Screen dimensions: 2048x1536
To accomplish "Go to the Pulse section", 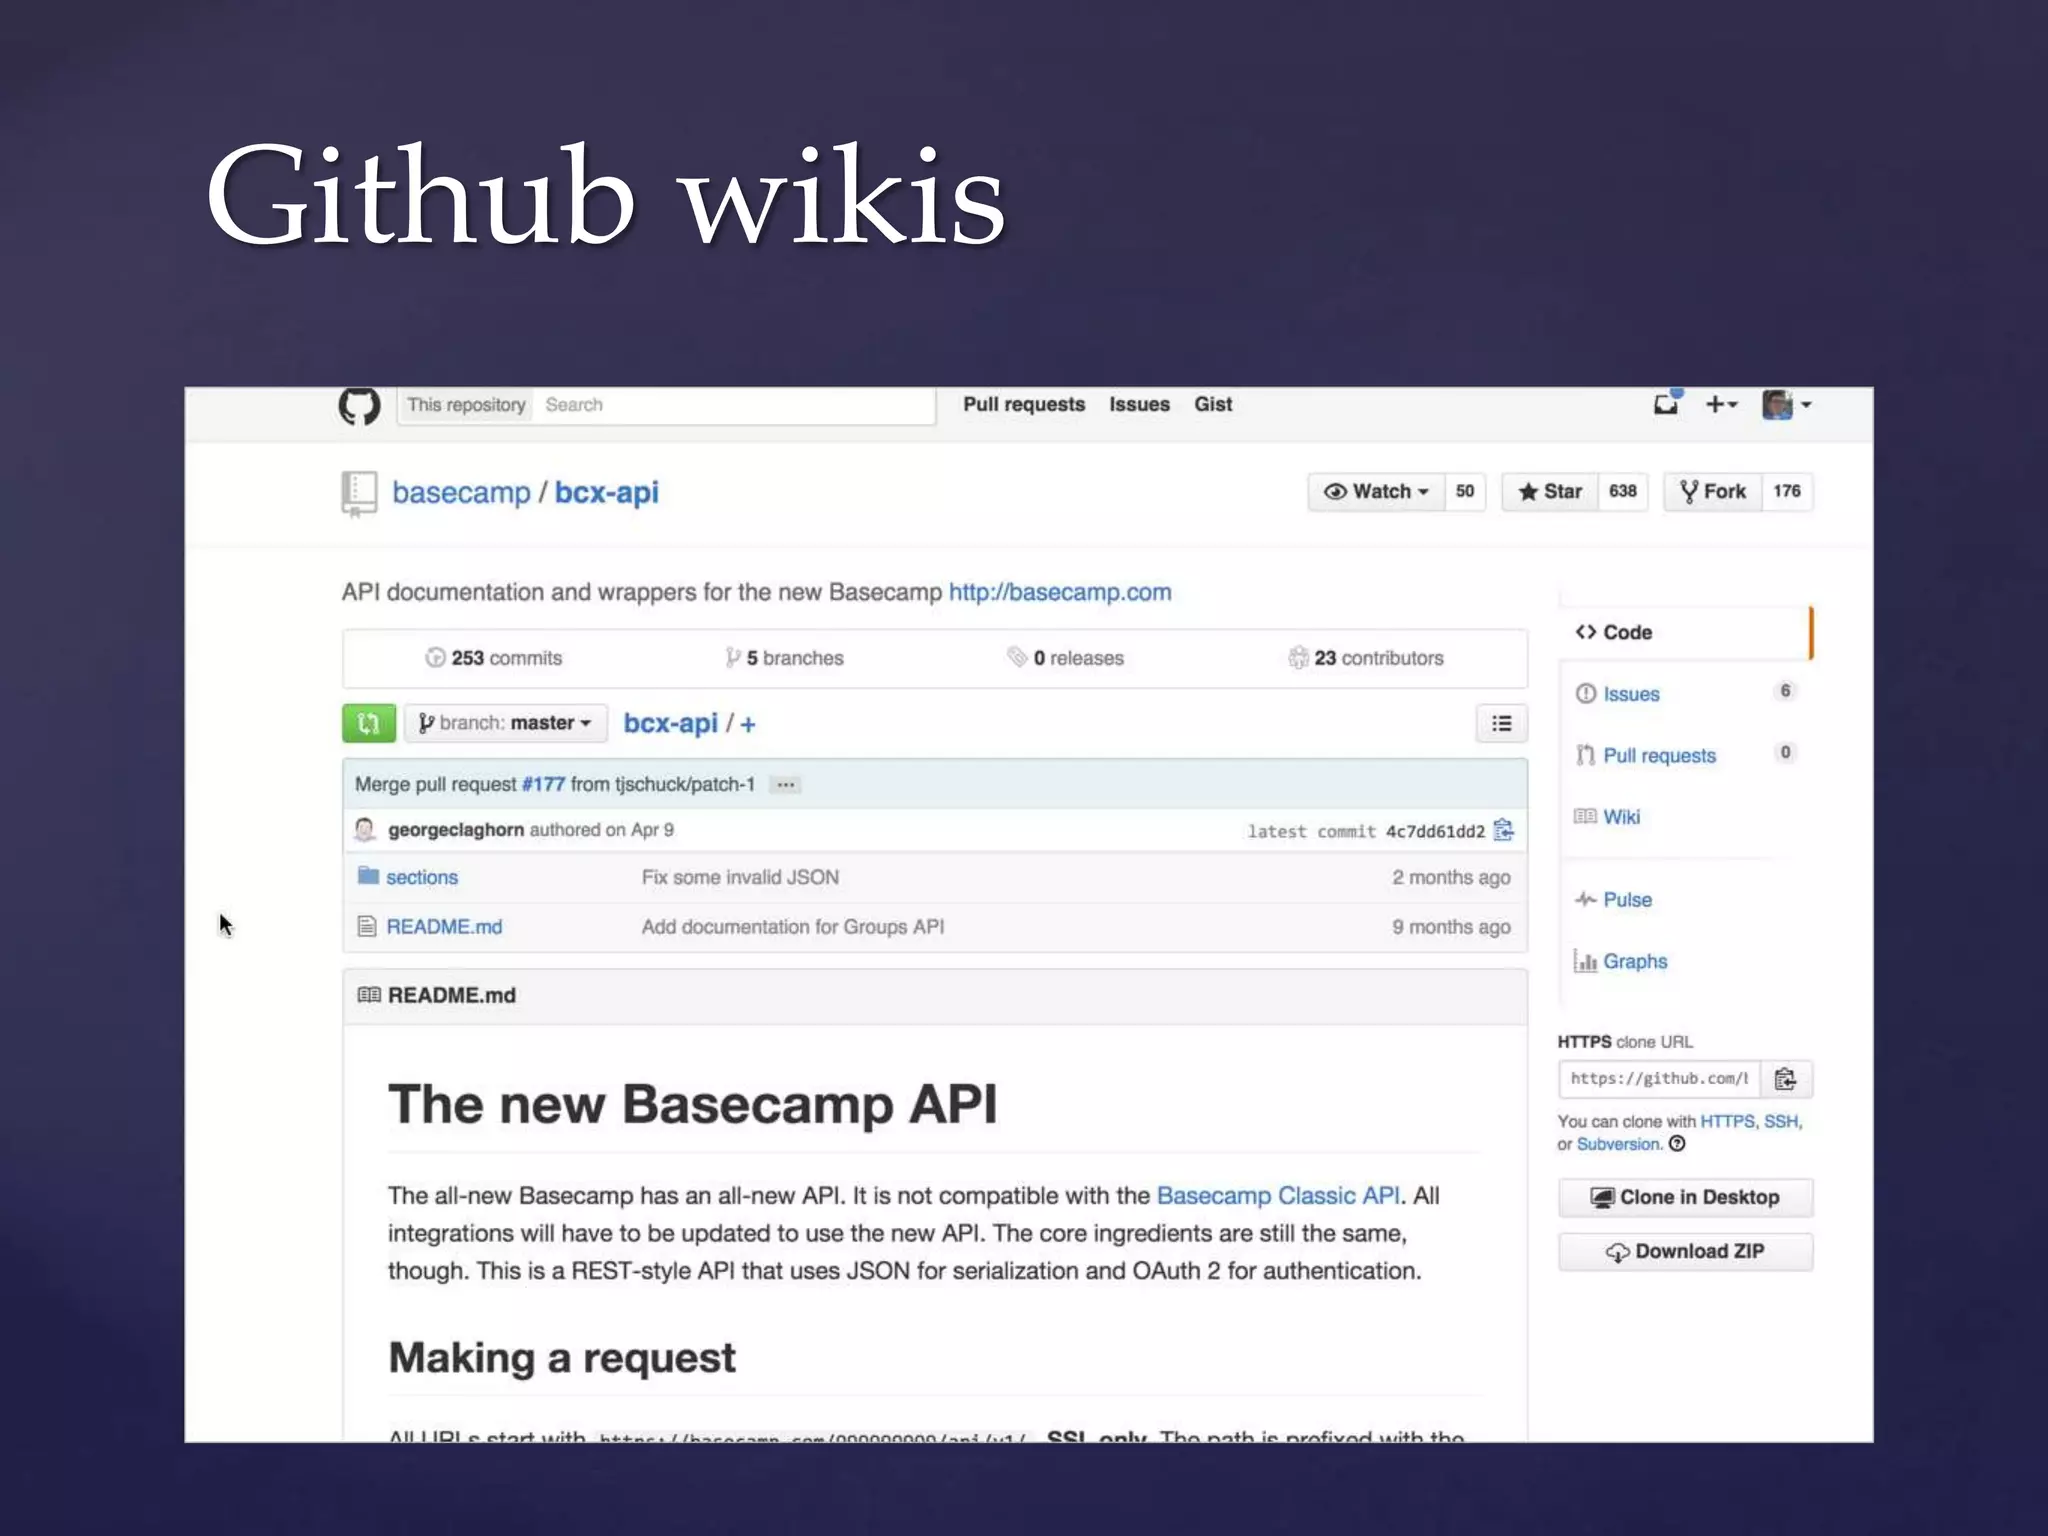I will (x=1626, y=900).
